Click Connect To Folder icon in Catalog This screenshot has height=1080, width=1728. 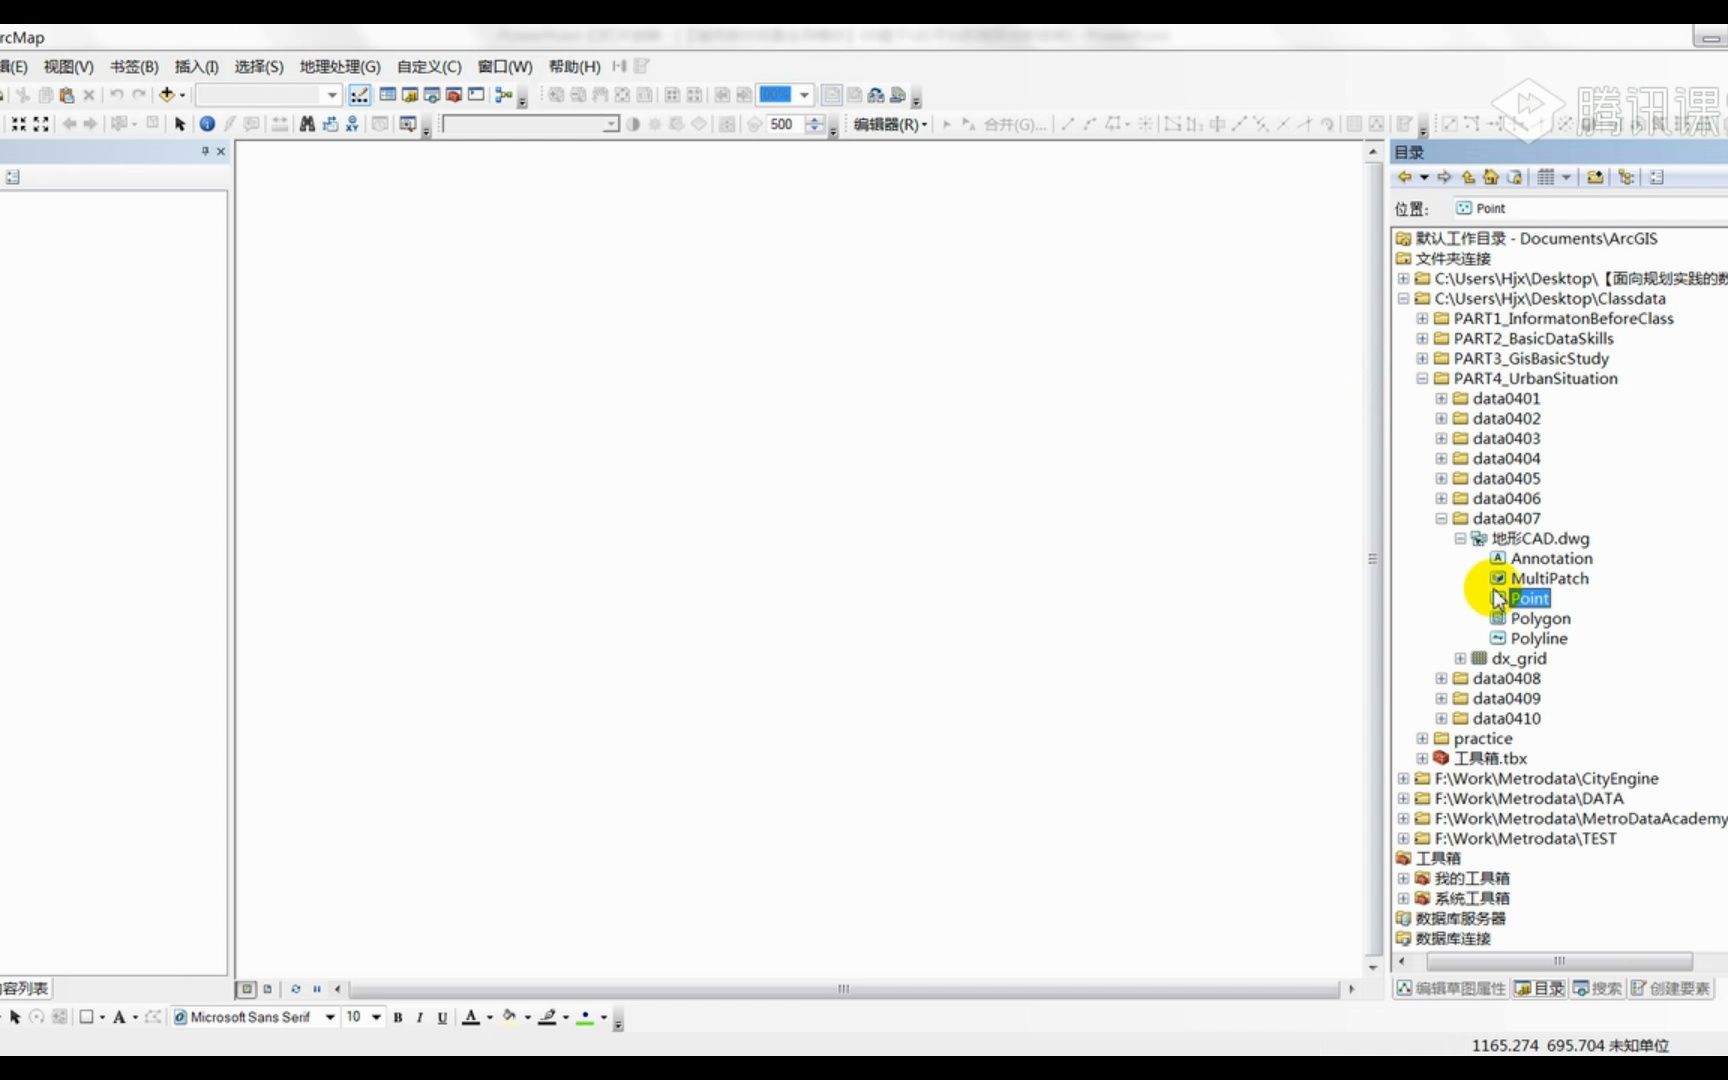tap(1595, 177)
